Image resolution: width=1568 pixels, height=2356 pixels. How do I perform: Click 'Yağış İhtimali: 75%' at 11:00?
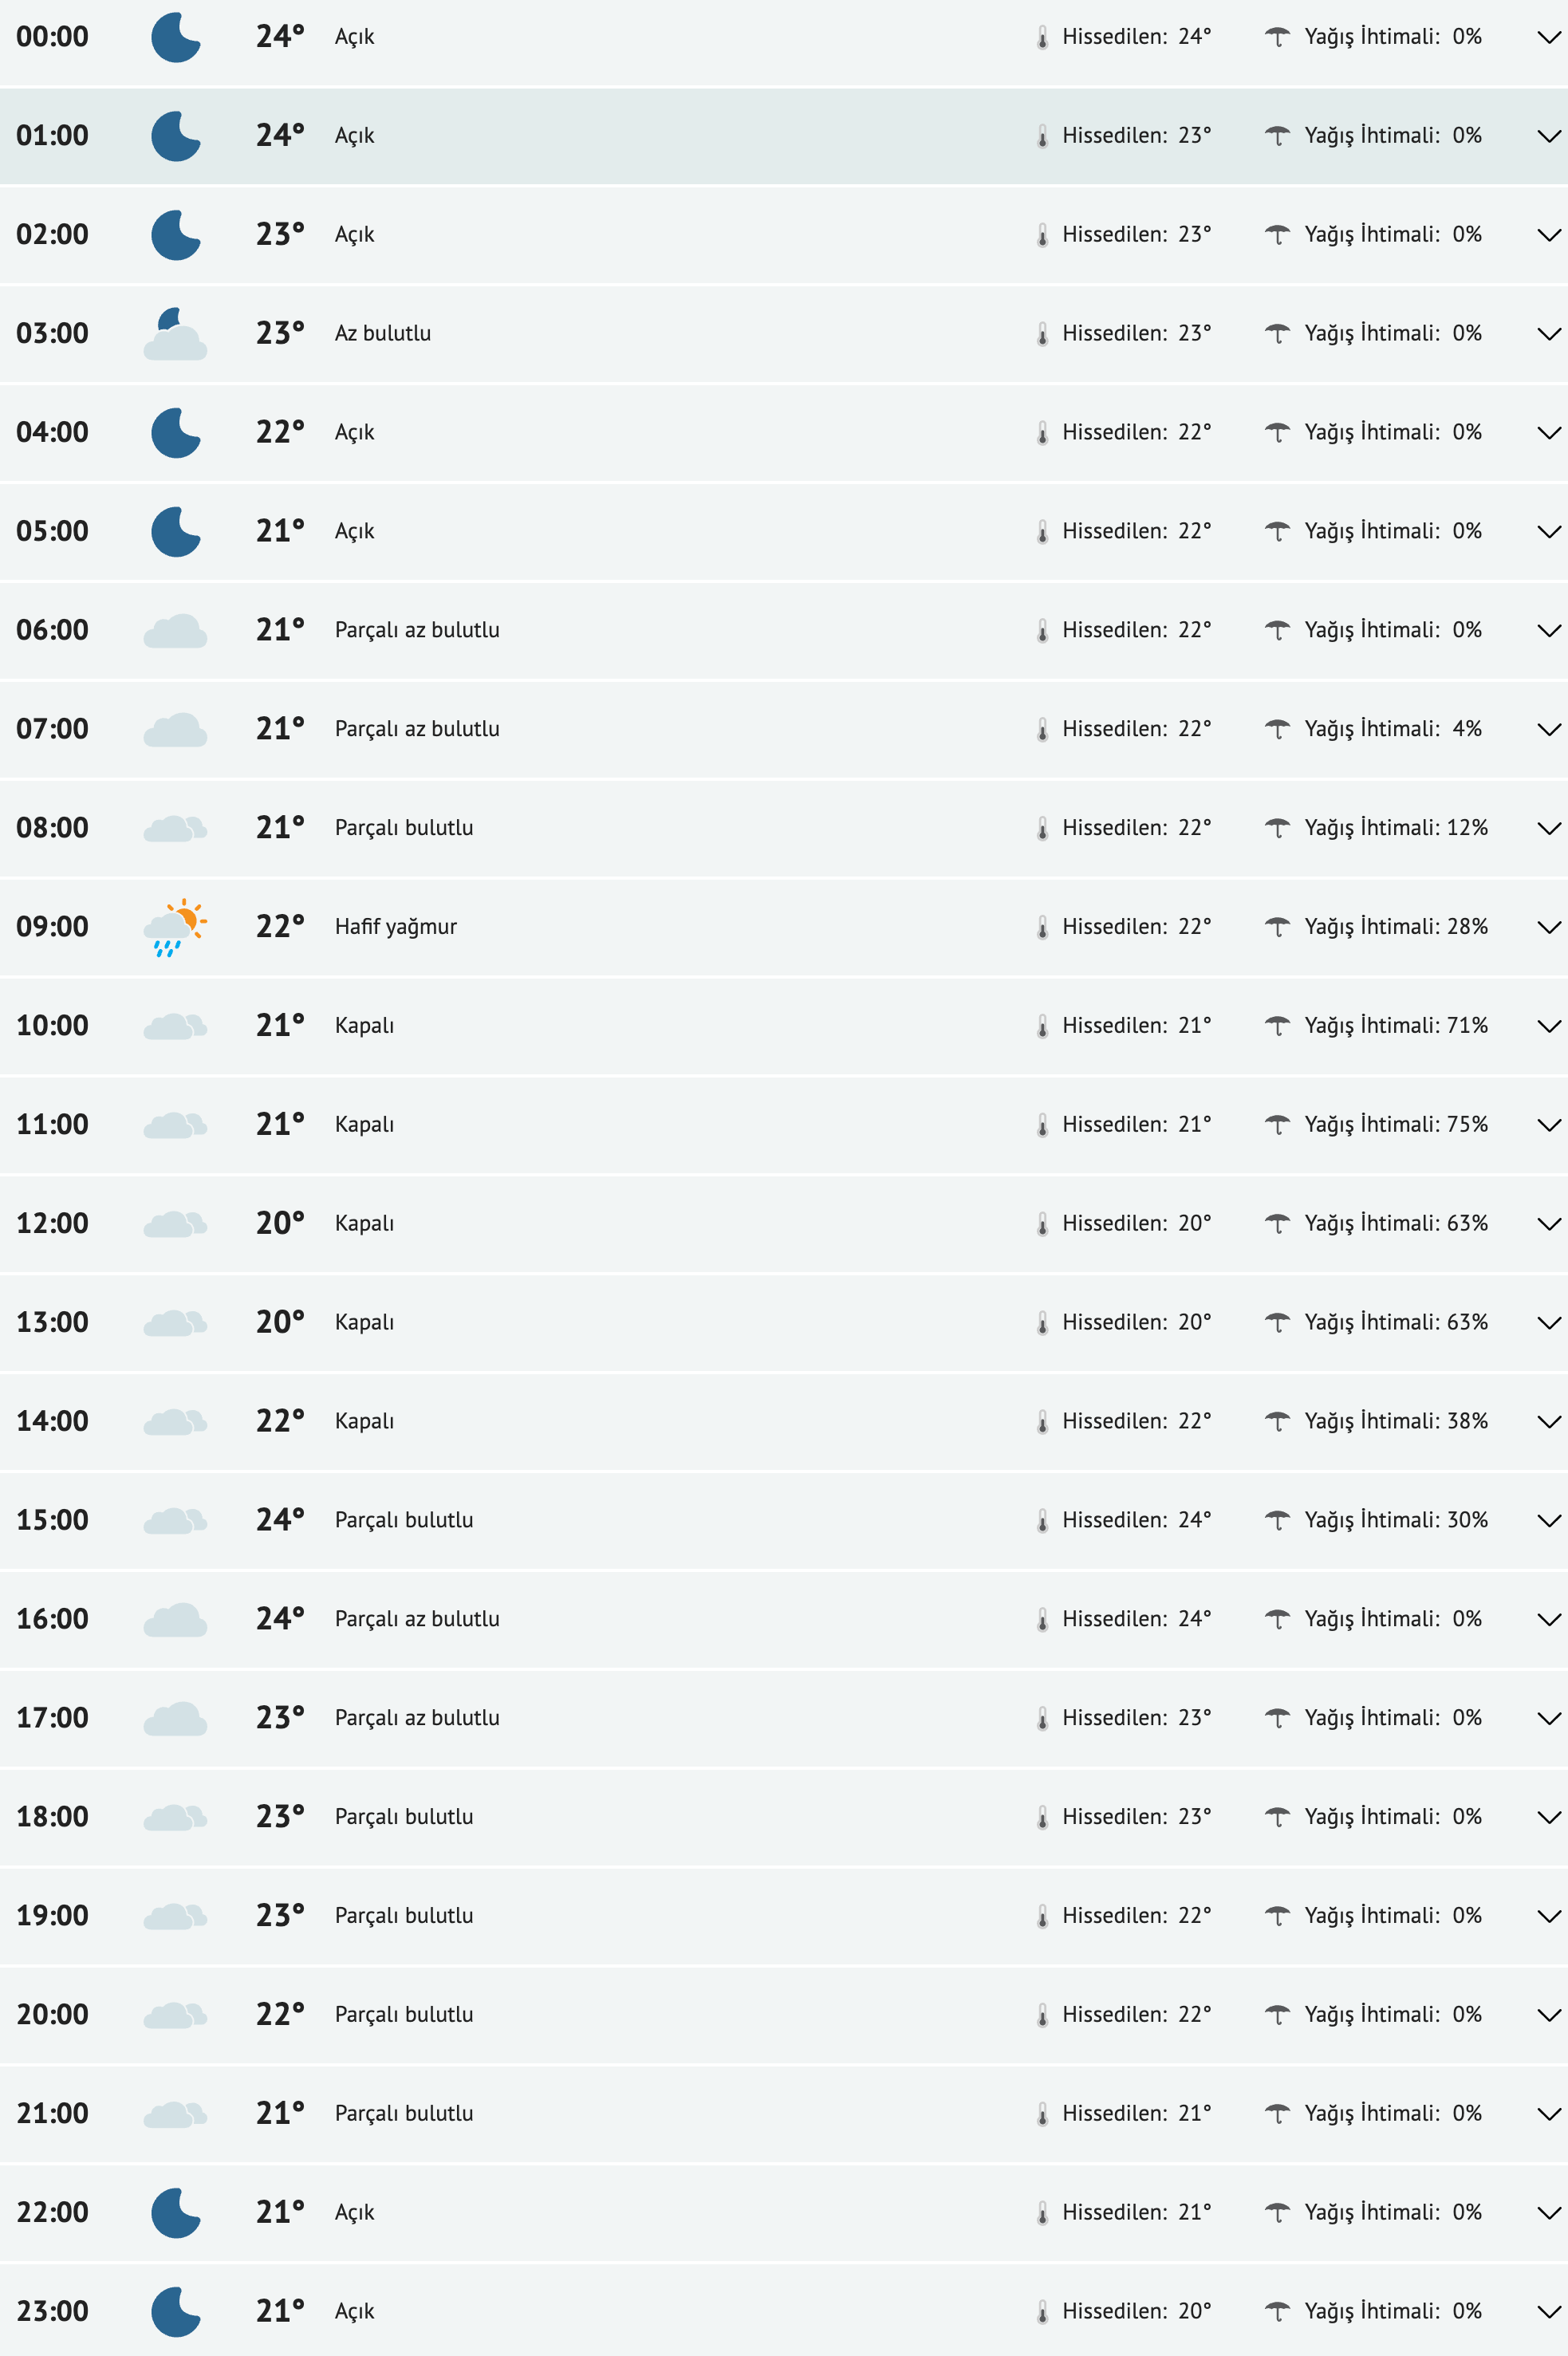(1395, 1125)
